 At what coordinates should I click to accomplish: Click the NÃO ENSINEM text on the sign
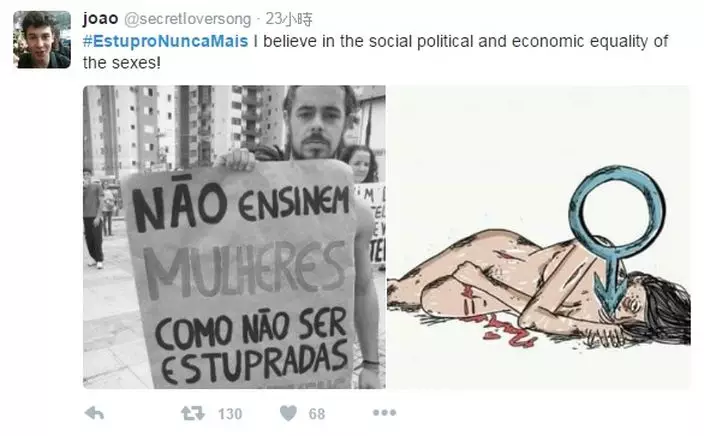[x=241, y=207]
